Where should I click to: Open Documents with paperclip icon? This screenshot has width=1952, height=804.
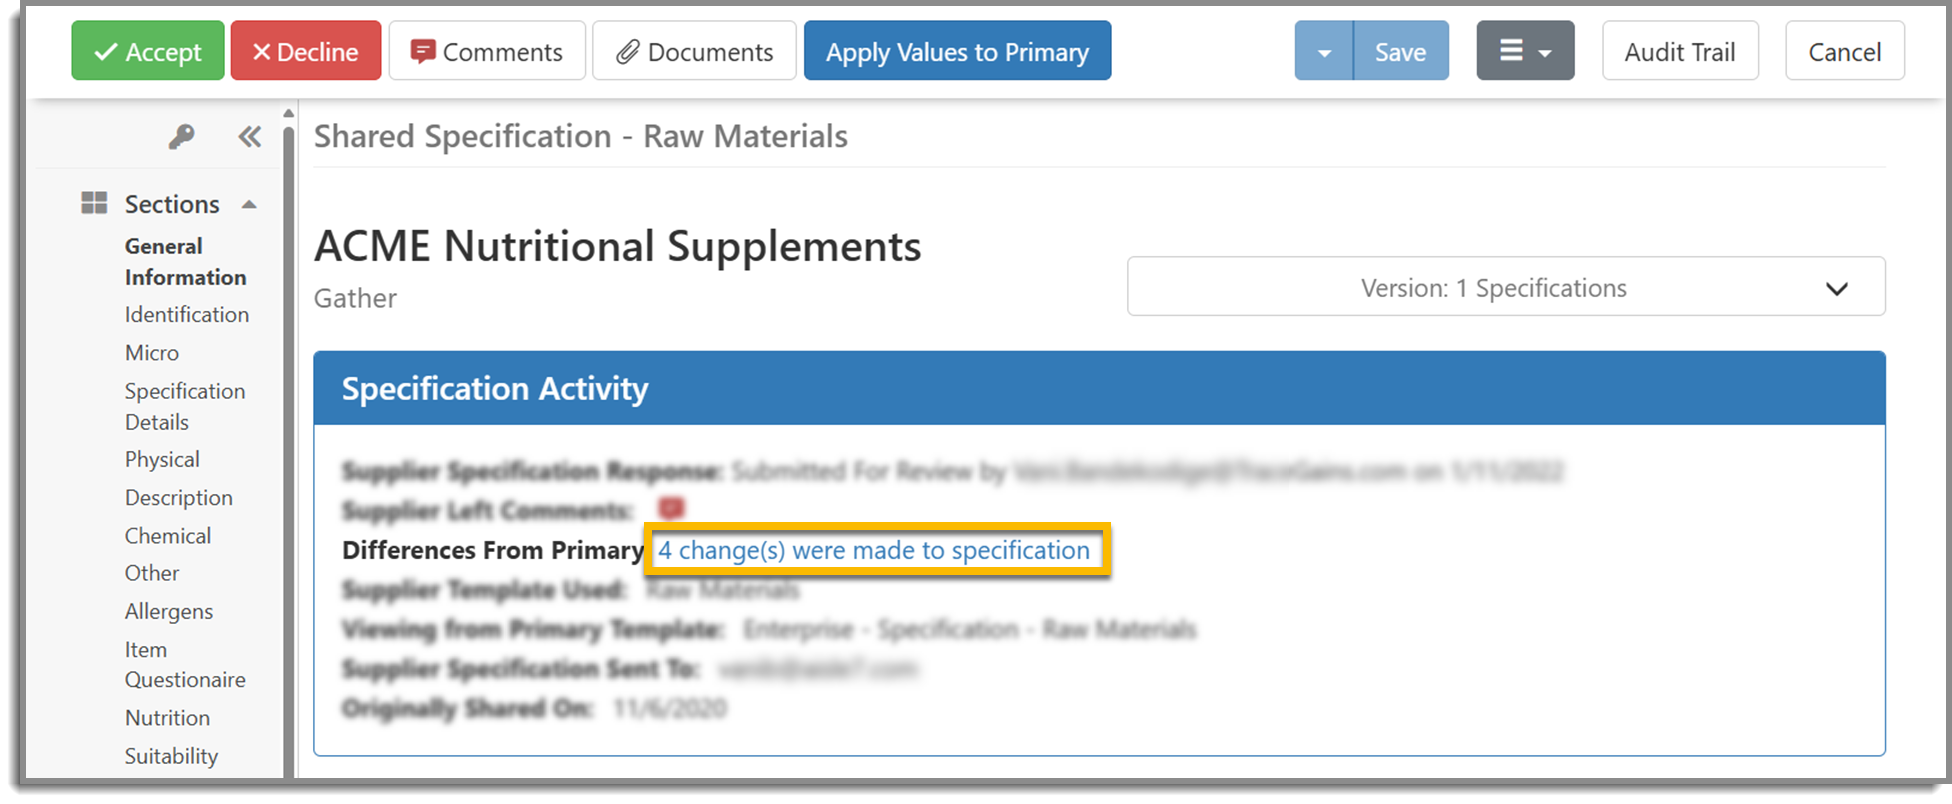pos(694,51)
